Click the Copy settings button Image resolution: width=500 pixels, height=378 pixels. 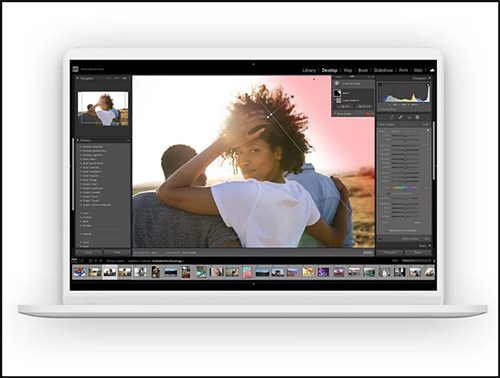point(88,252)
